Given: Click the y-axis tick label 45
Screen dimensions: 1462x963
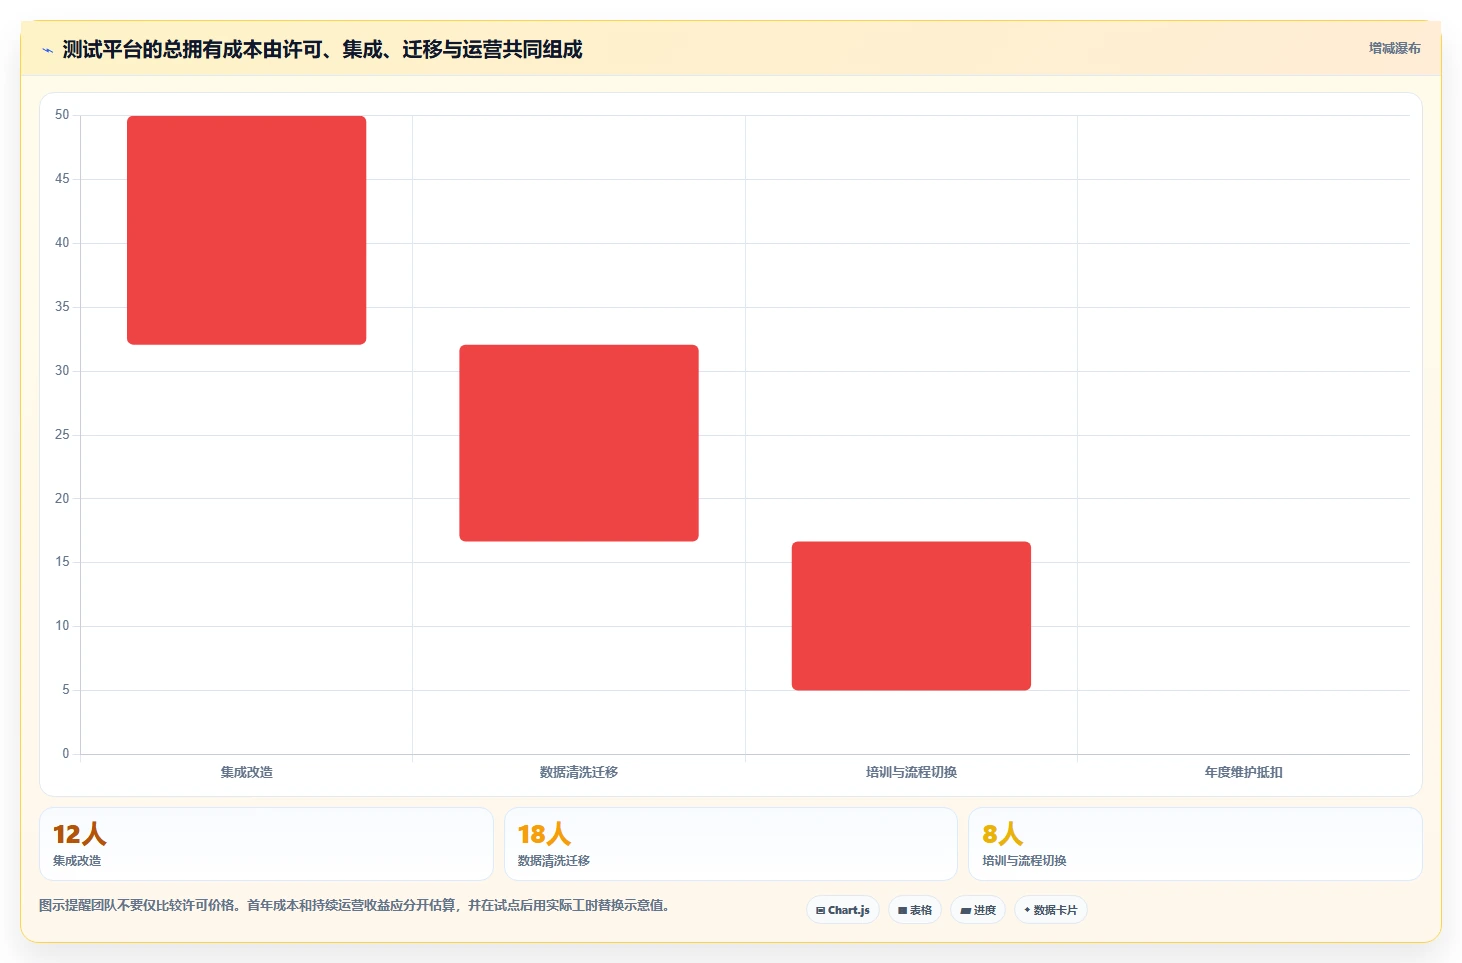Looking at the screenshot, I should click(62, 179).
